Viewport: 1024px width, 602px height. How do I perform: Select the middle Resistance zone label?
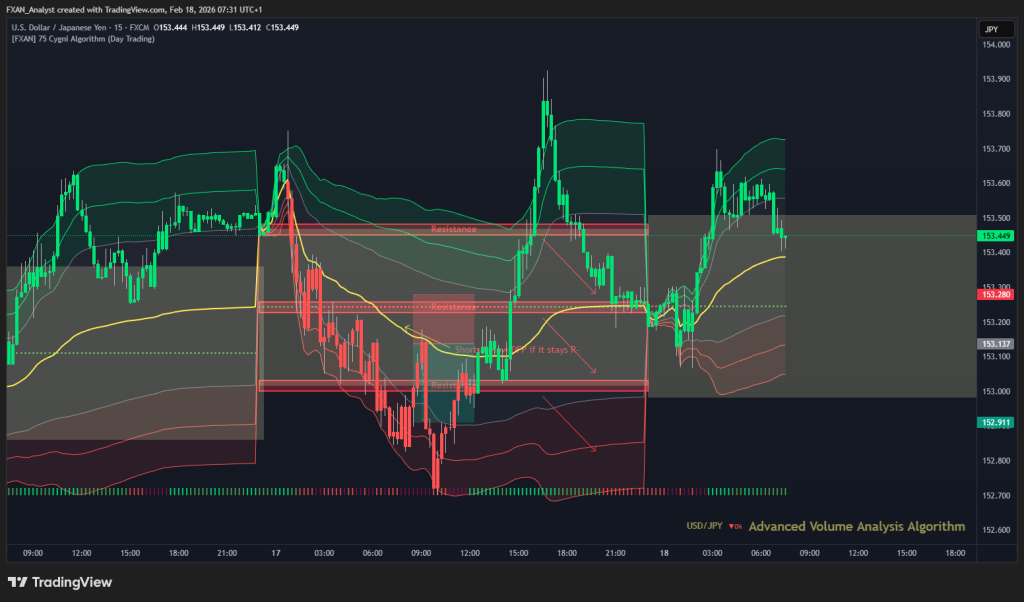(453, 307)
